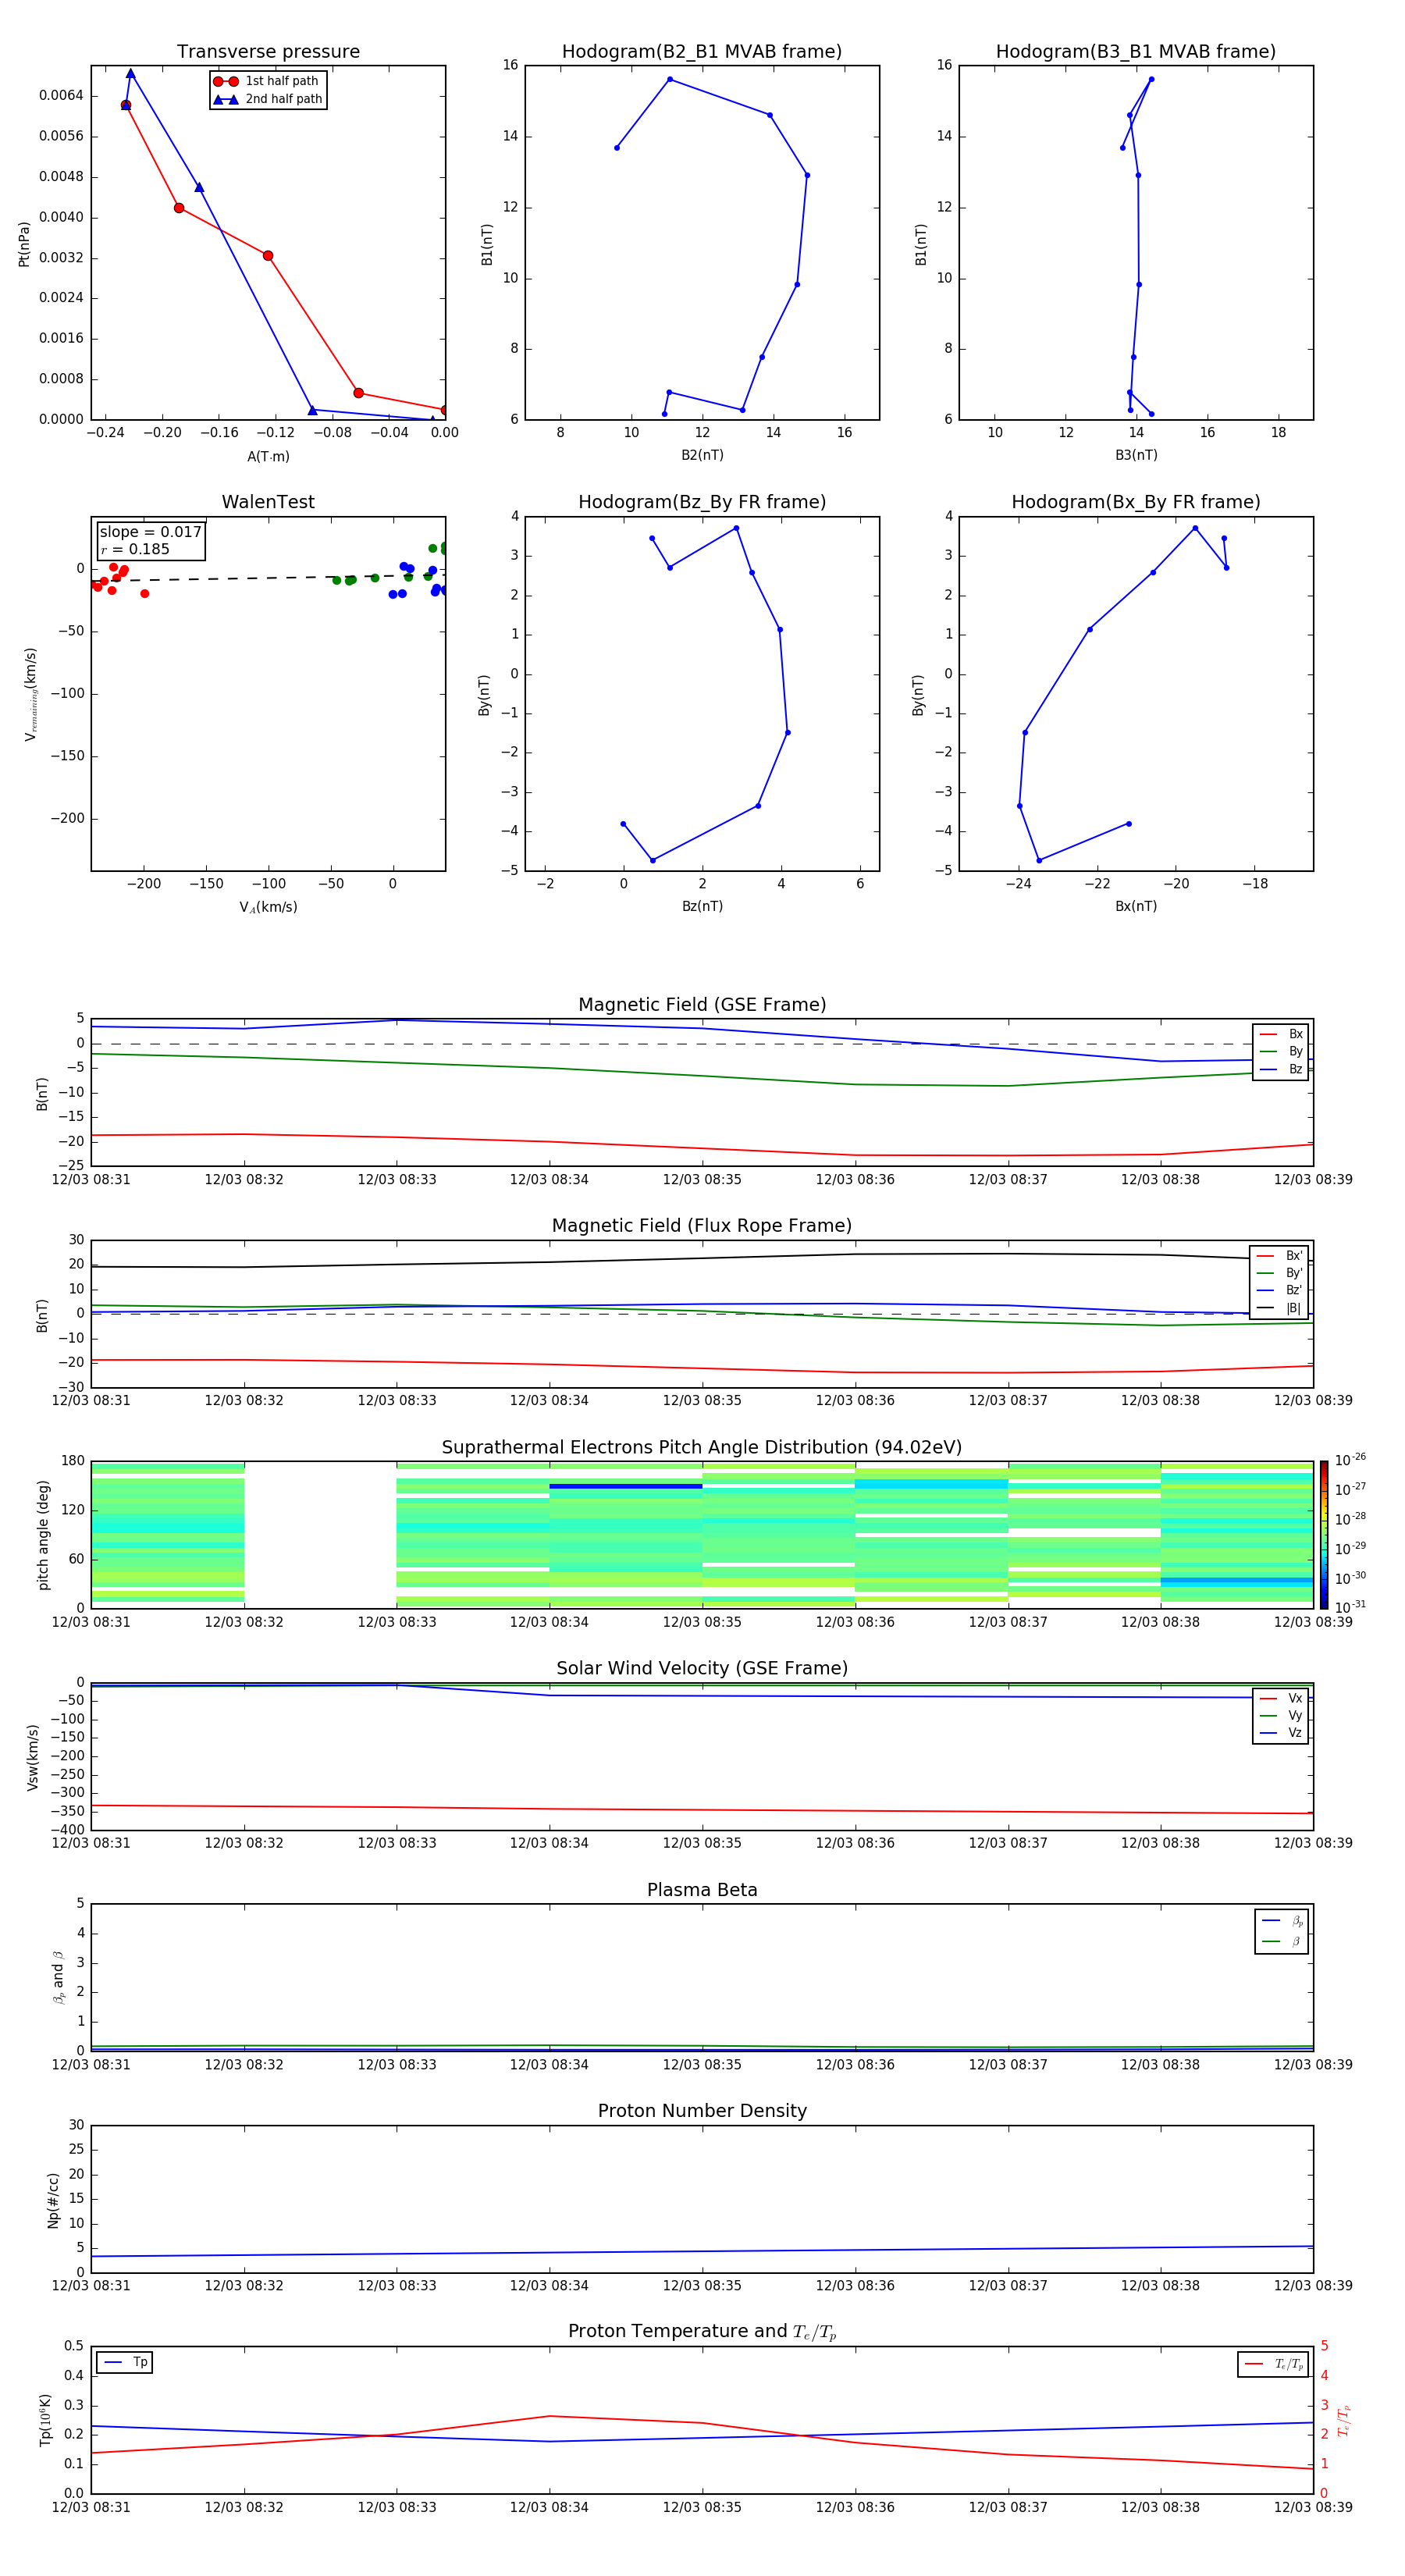Screen dimensions: 1405x2576
Task: Click the 'Hodogram(Bx_By FR frame)' title
Action: [x=1135, y=502]
